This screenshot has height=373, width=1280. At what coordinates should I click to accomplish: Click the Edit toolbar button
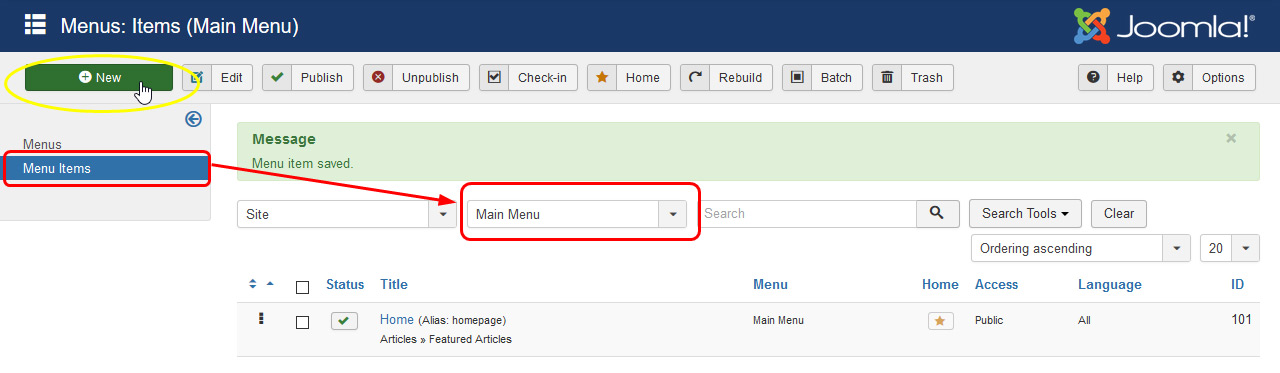pos(217,77)
